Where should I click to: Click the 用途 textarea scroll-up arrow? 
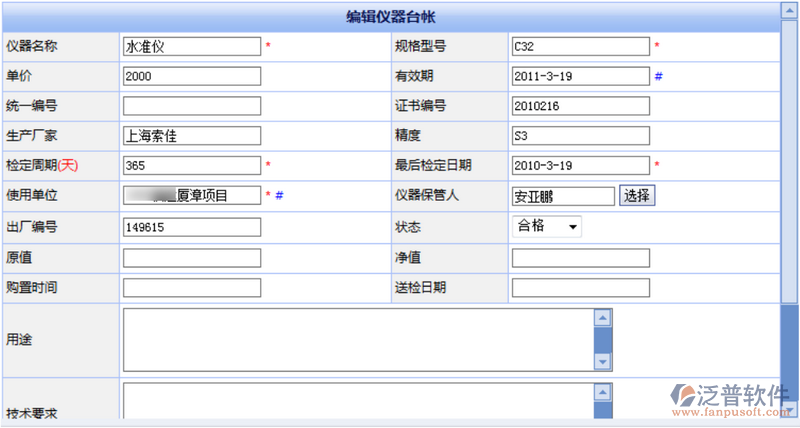602,318
